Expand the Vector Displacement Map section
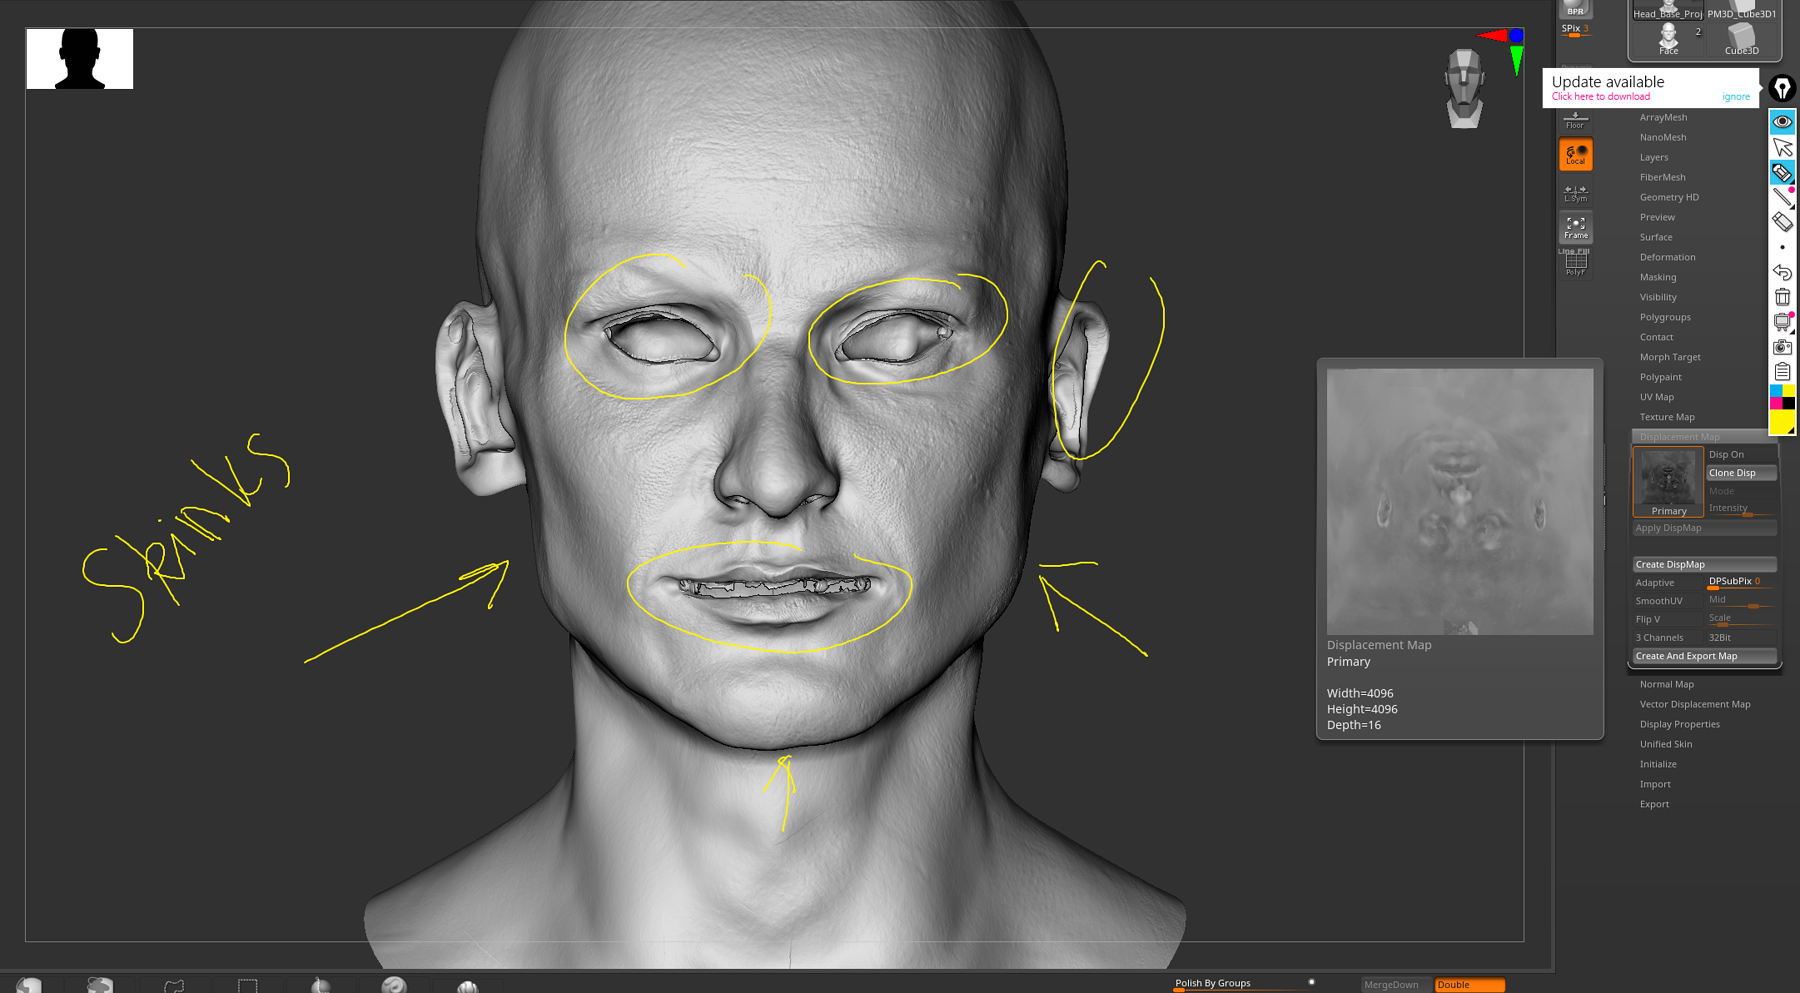The image size is (1800, 993). click(1694, 704)
